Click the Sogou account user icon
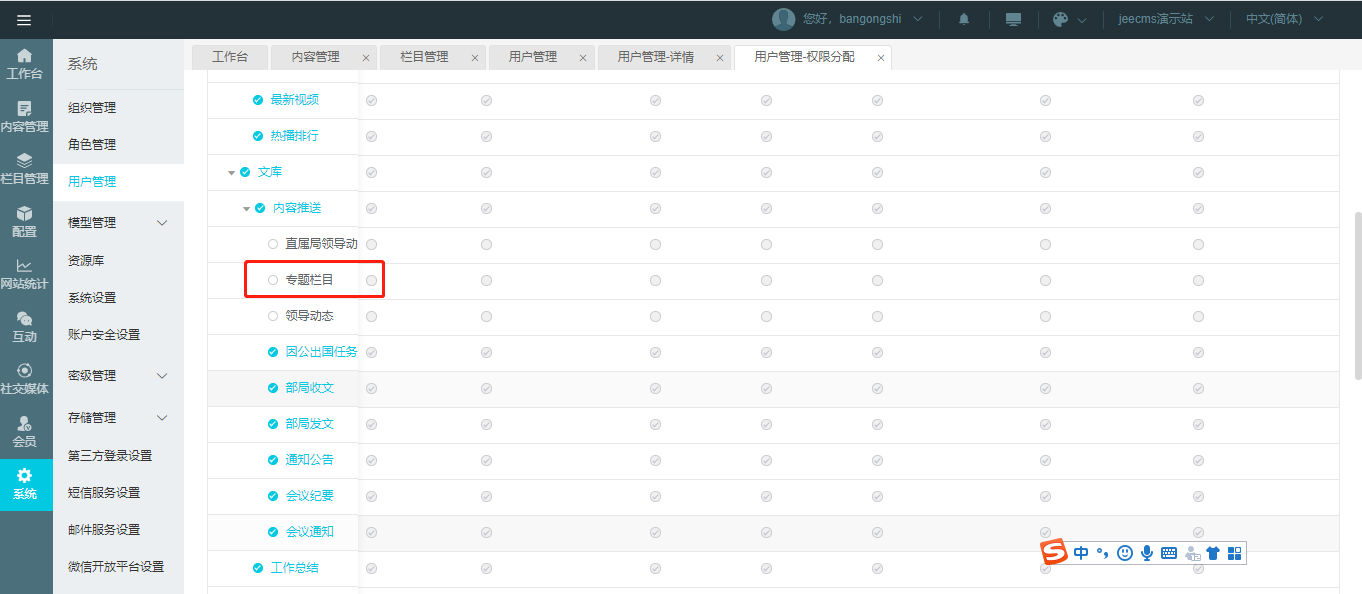The image size is (1362, 594). pyautogui.click(x=1191, y=553)
